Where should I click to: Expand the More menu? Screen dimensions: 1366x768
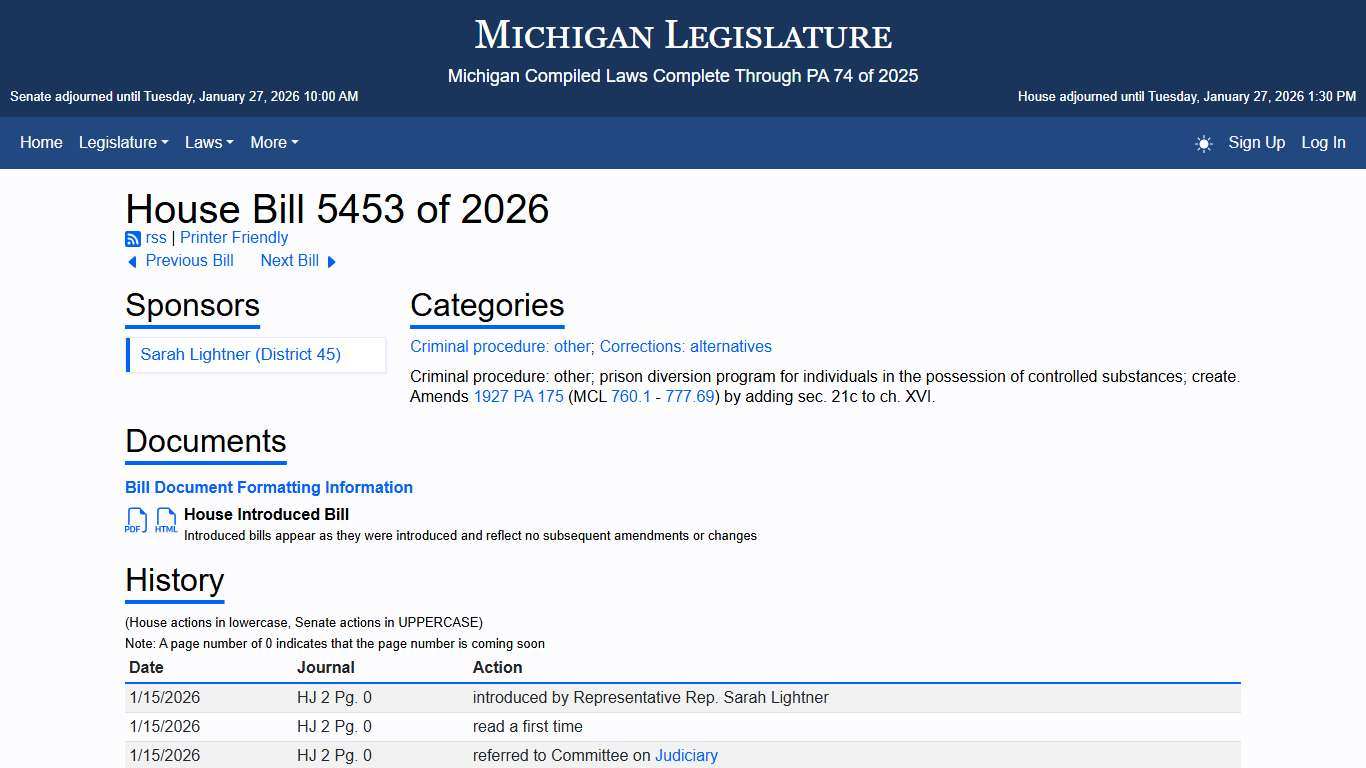(x=273, y=143)
